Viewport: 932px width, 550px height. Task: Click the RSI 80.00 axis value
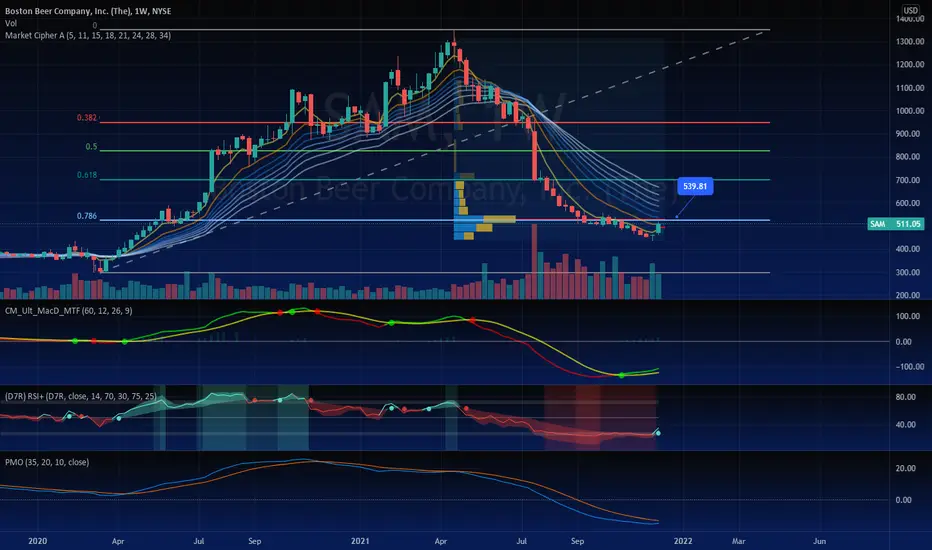coord(906,397)
